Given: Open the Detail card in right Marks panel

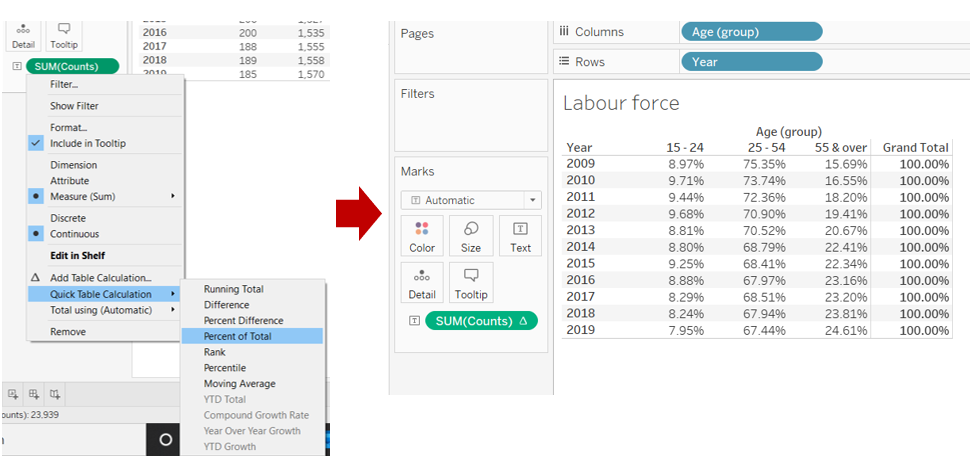Looking at the screenshot, I should pyautogui.click(x=422, y=283).
